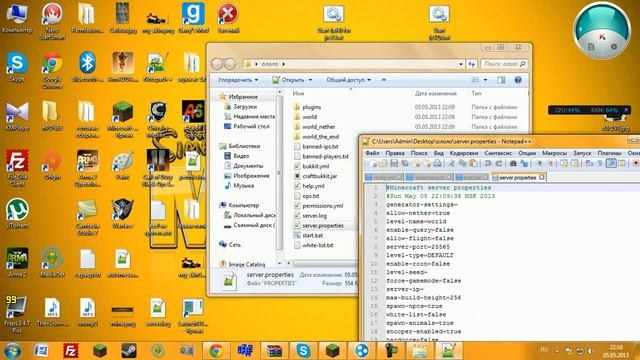The image size is (640, 360).
Task: Select the start.bat file in Explorer
Action: tap(309, 236)
